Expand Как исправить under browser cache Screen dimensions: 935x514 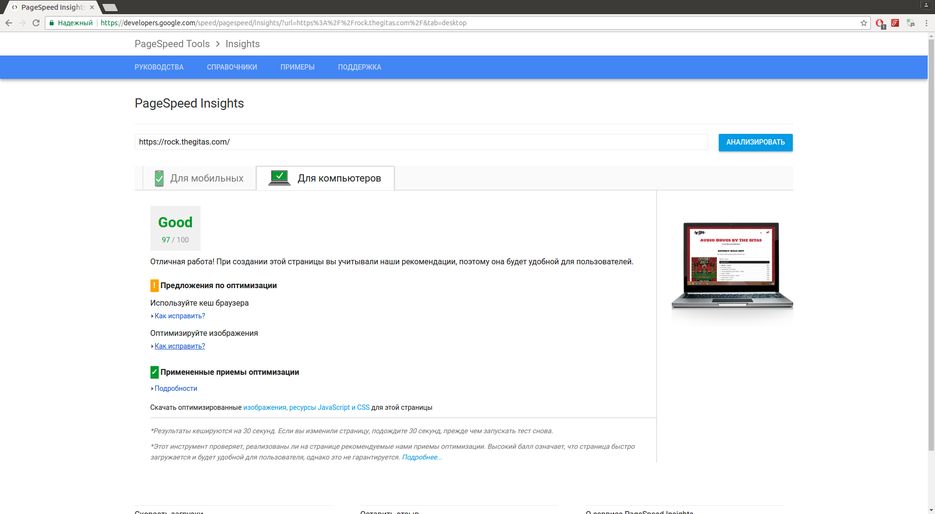179,316
